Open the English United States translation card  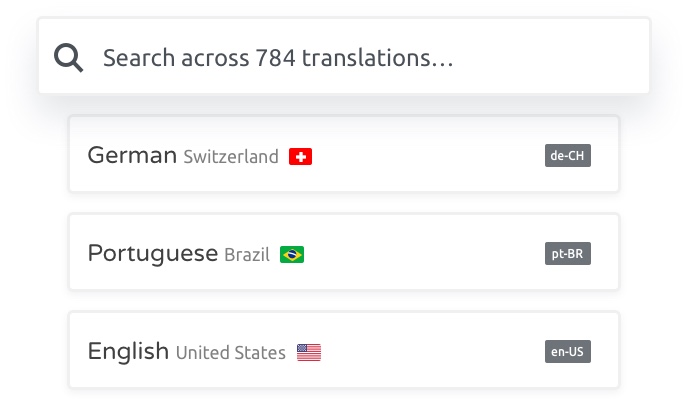(x=344, y=350)
